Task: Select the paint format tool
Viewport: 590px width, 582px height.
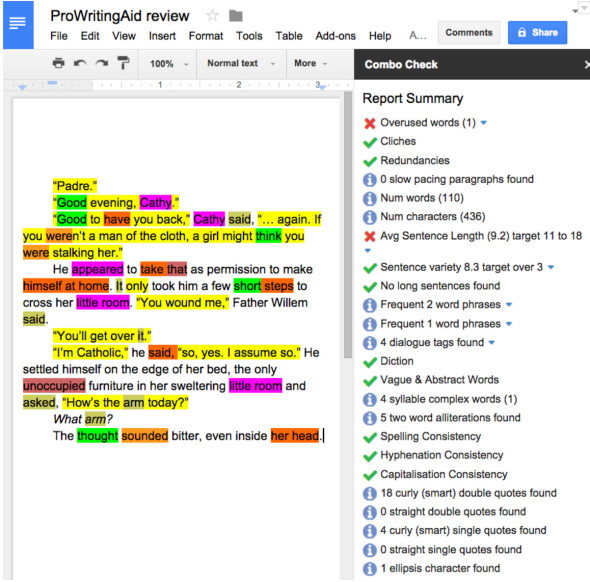Action: (123, 63)
